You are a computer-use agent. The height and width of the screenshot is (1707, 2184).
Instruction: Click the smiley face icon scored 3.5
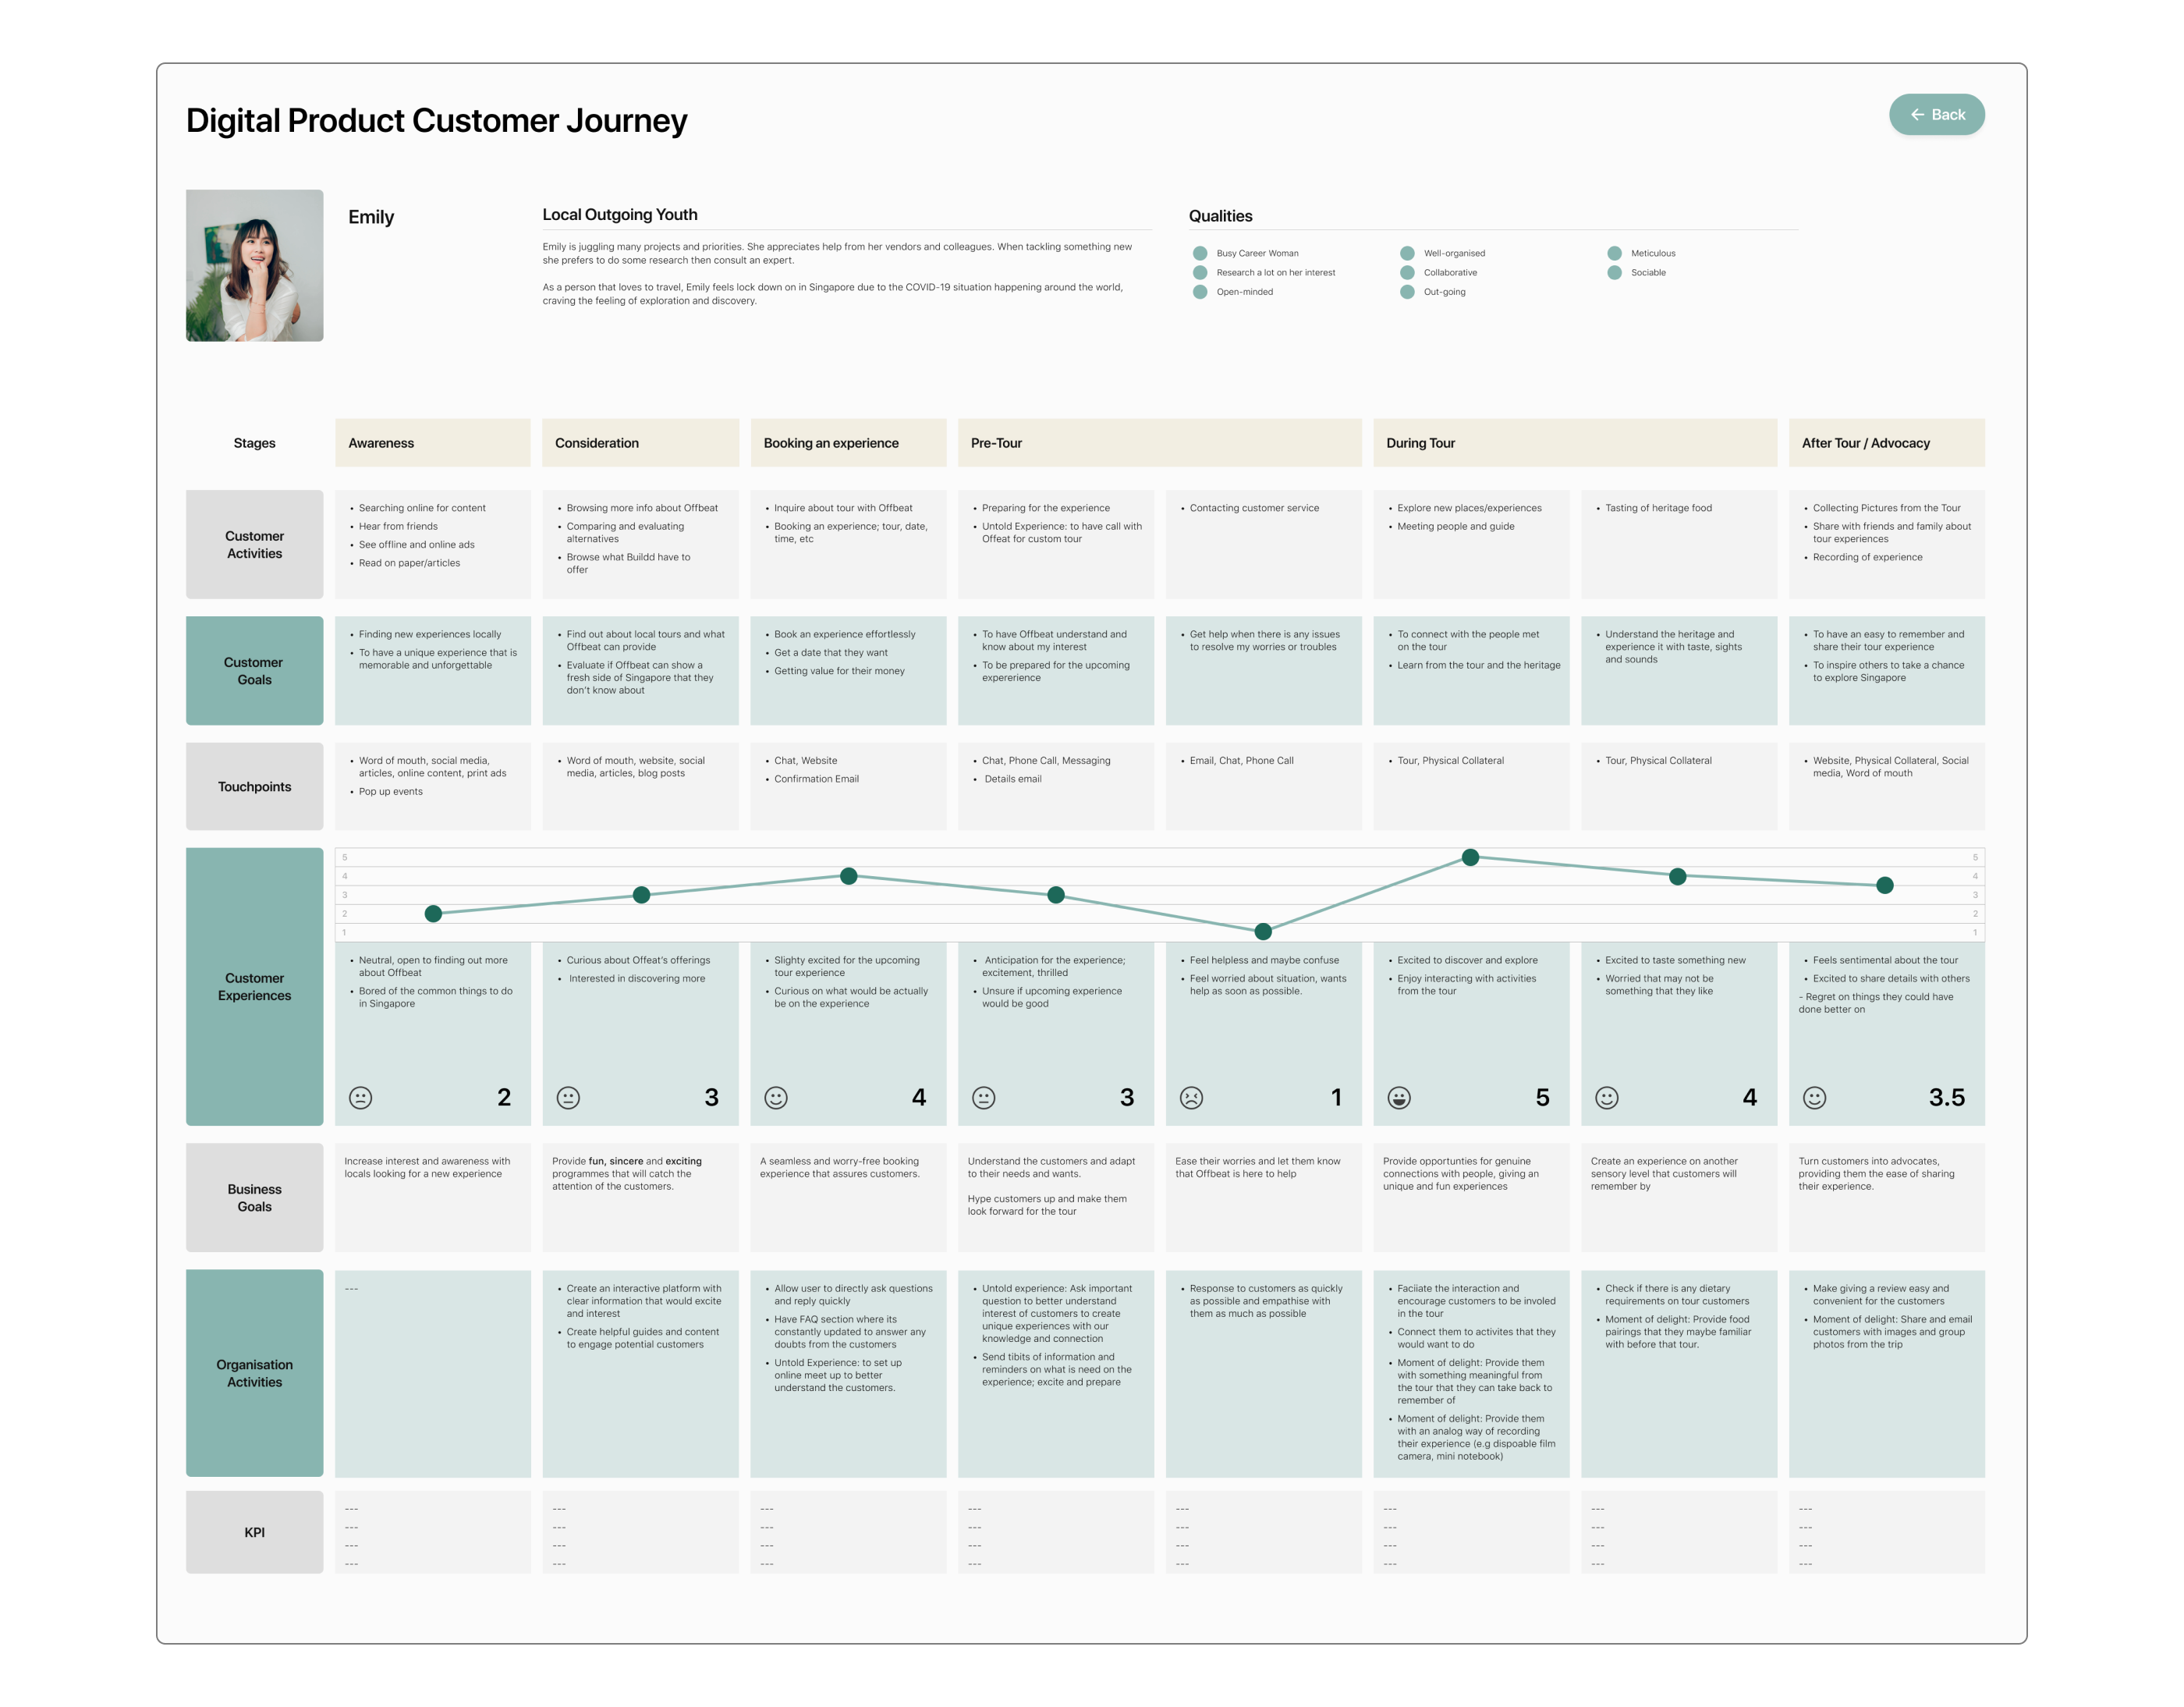tap(1814, 1097)
